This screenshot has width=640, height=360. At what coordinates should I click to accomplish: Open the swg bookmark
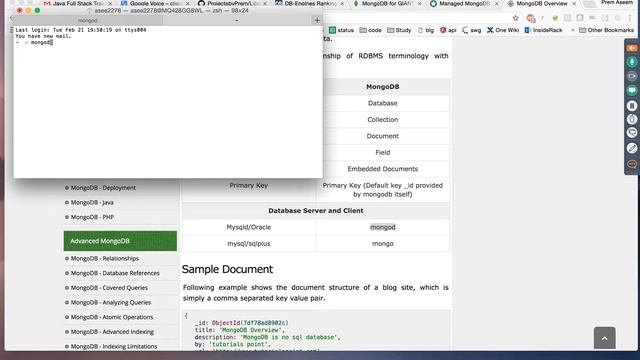pyautogui.click(x=471, y=30)
